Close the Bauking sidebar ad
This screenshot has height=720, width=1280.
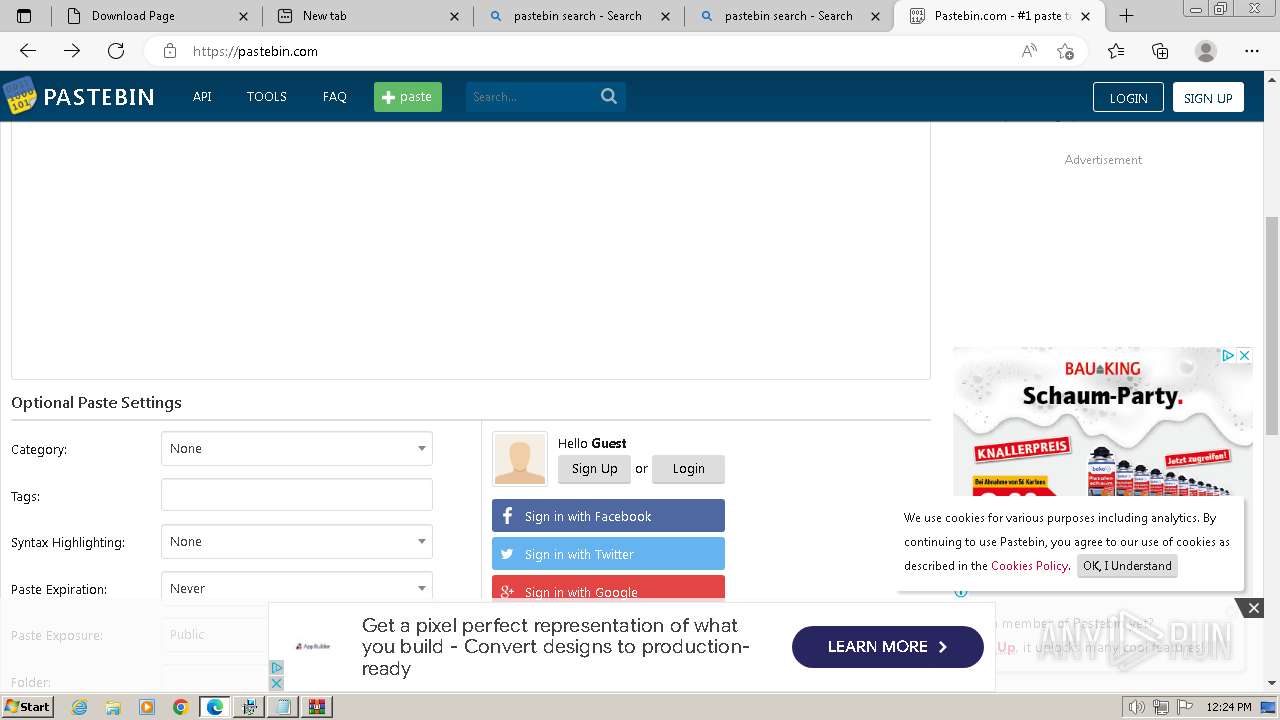click(1244, 355)
